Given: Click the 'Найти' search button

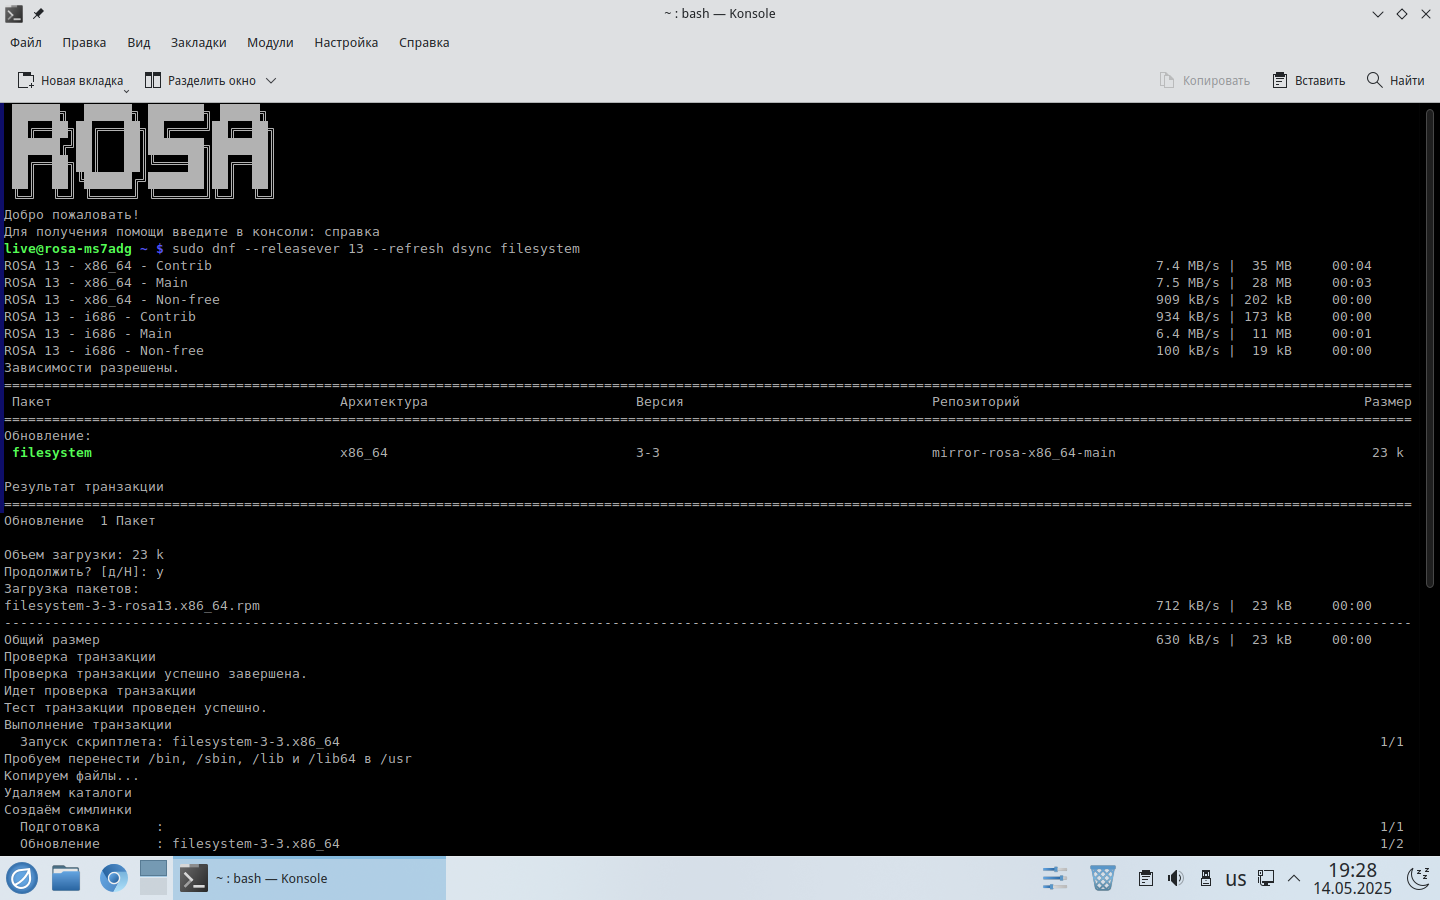Looking at the screenshot, I should [1395, 81].
